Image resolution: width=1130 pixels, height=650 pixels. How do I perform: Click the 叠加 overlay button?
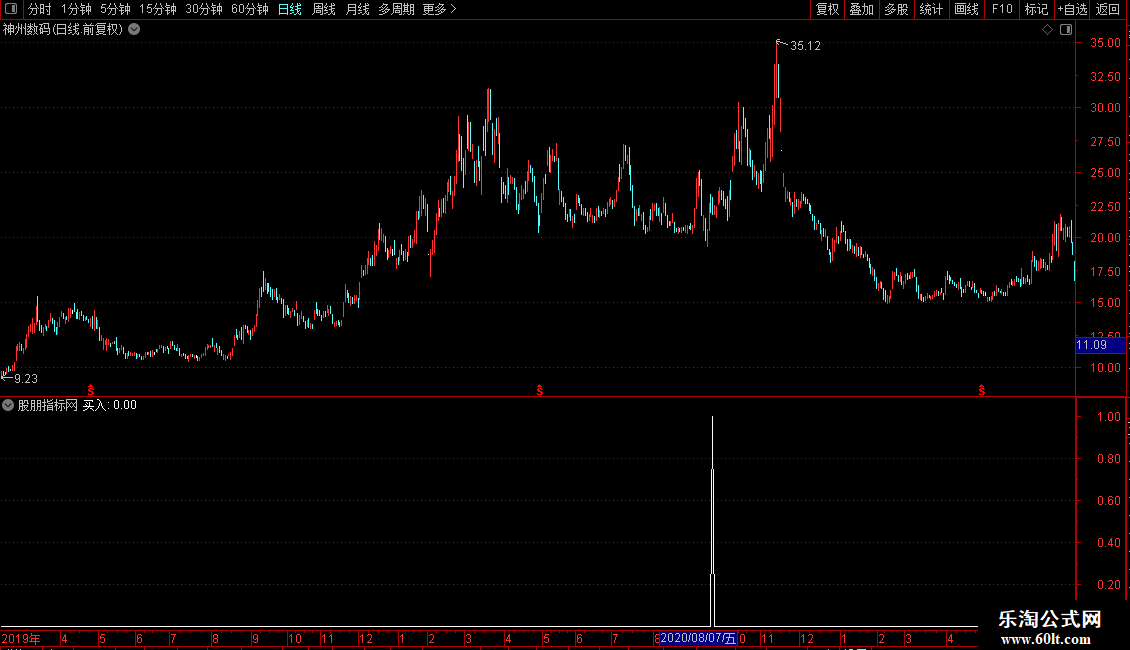[861, 9]
